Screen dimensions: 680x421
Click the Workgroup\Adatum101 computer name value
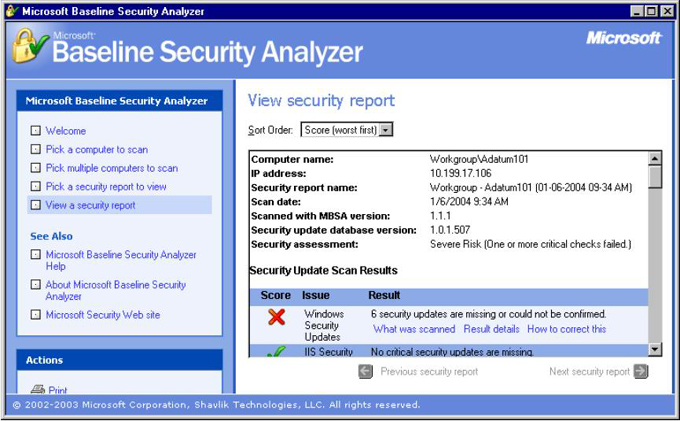479,159
